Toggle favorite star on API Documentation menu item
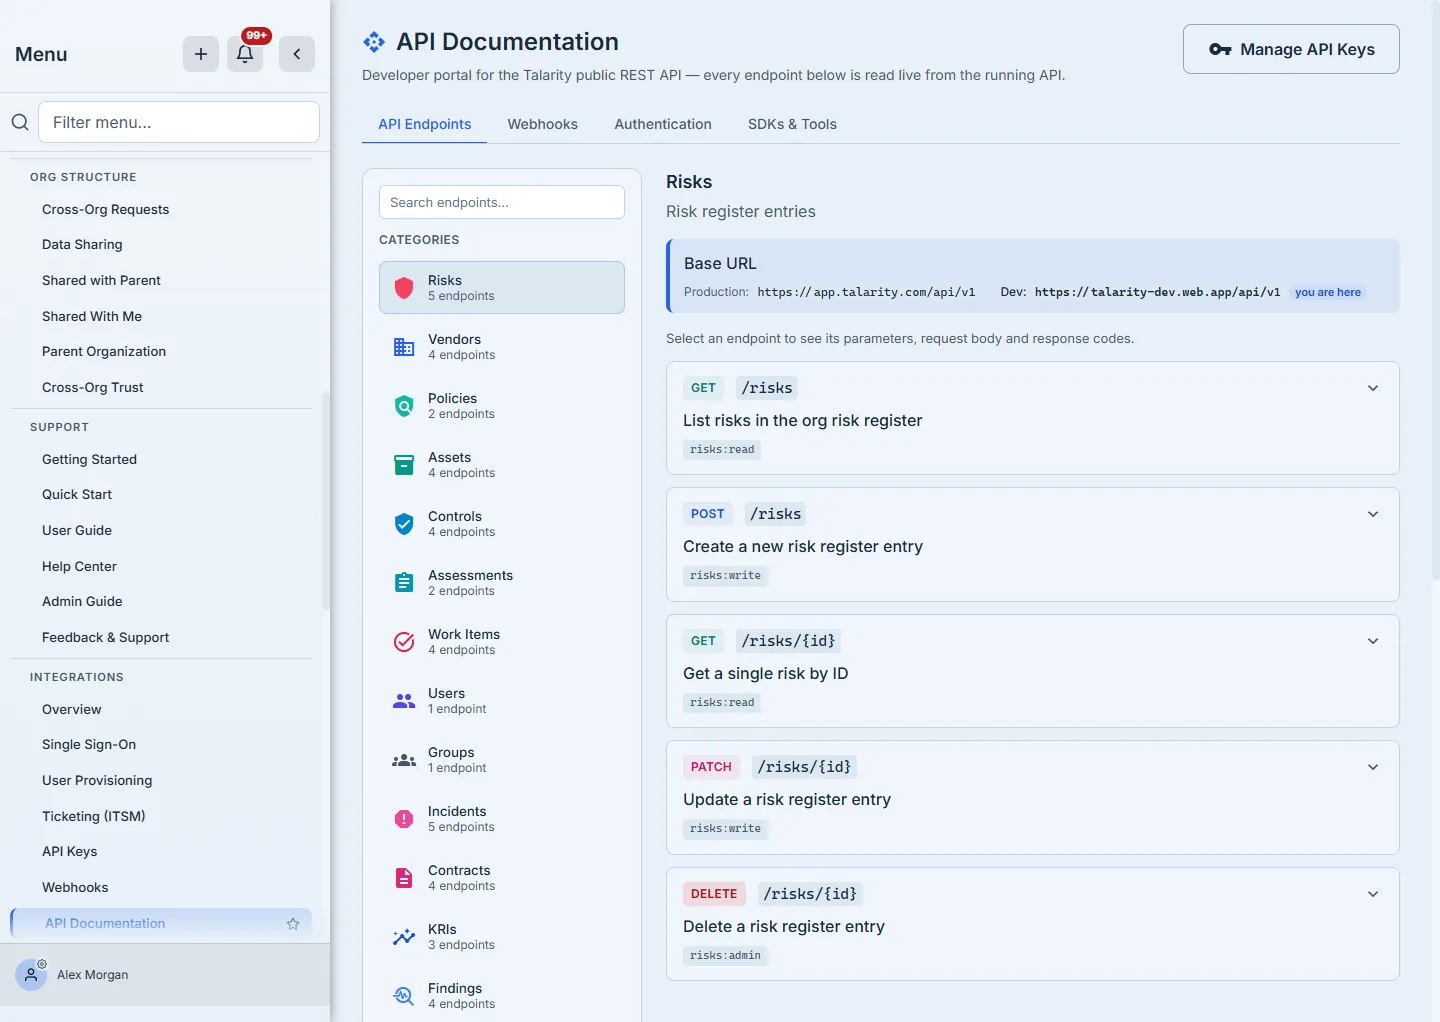Image resolution: width=1440 pixels, height=1022 pixels. 293,924
